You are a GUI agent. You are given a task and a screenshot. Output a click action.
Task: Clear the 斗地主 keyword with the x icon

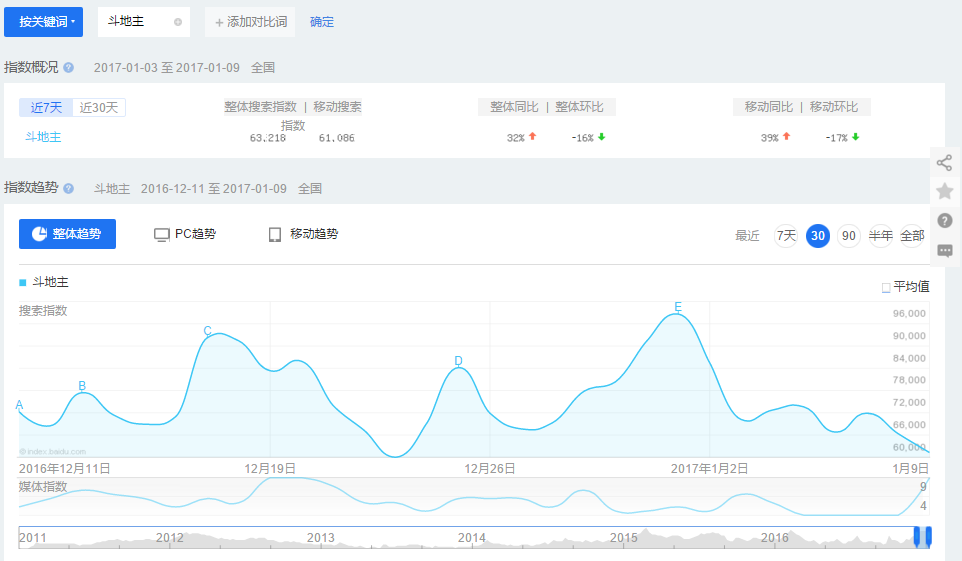coord(178,22)
